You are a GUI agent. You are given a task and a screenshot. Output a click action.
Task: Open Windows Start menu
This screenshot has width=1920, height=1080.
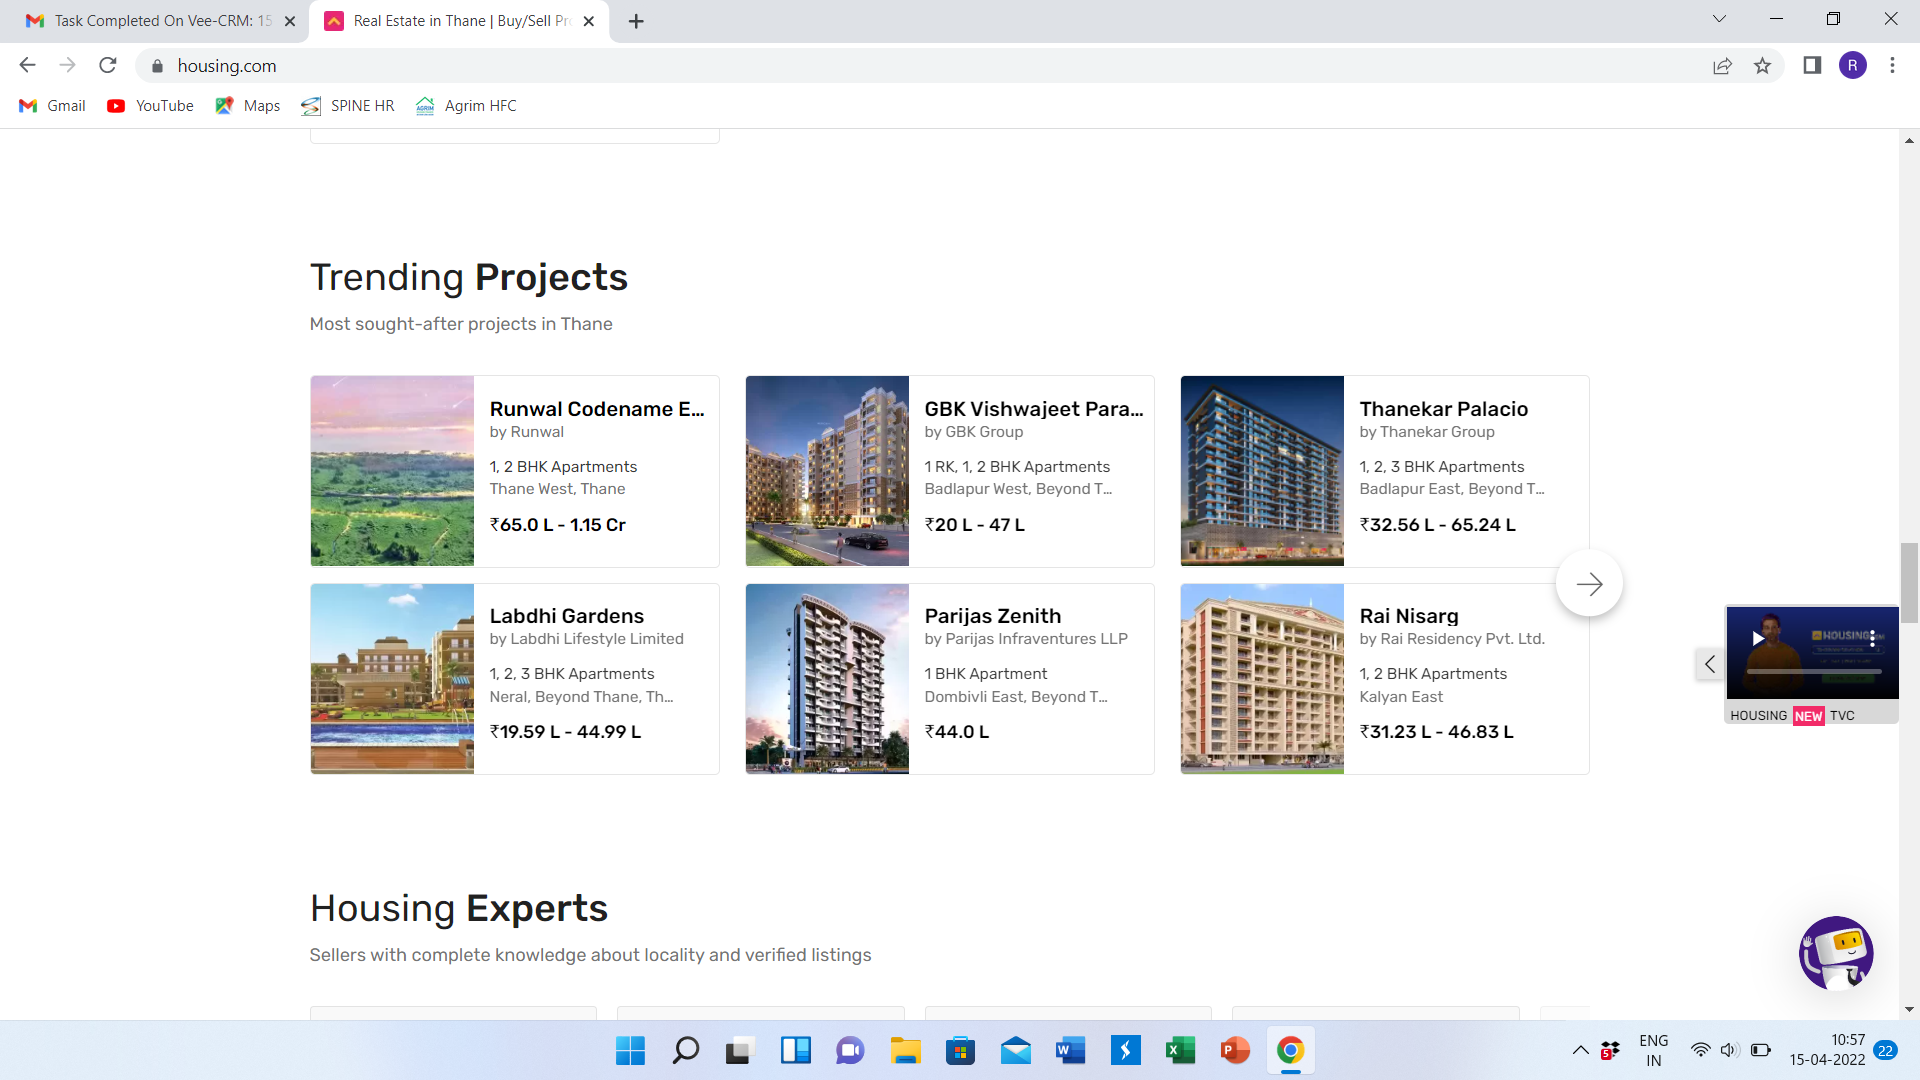coord(630,1051)
